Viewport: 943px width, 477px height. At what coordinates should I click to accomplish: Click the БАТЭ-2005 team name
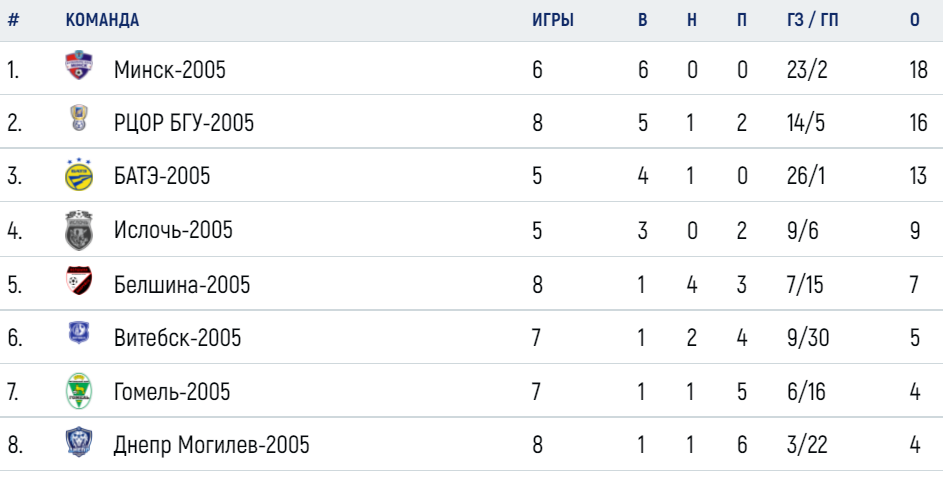[162, 176]
